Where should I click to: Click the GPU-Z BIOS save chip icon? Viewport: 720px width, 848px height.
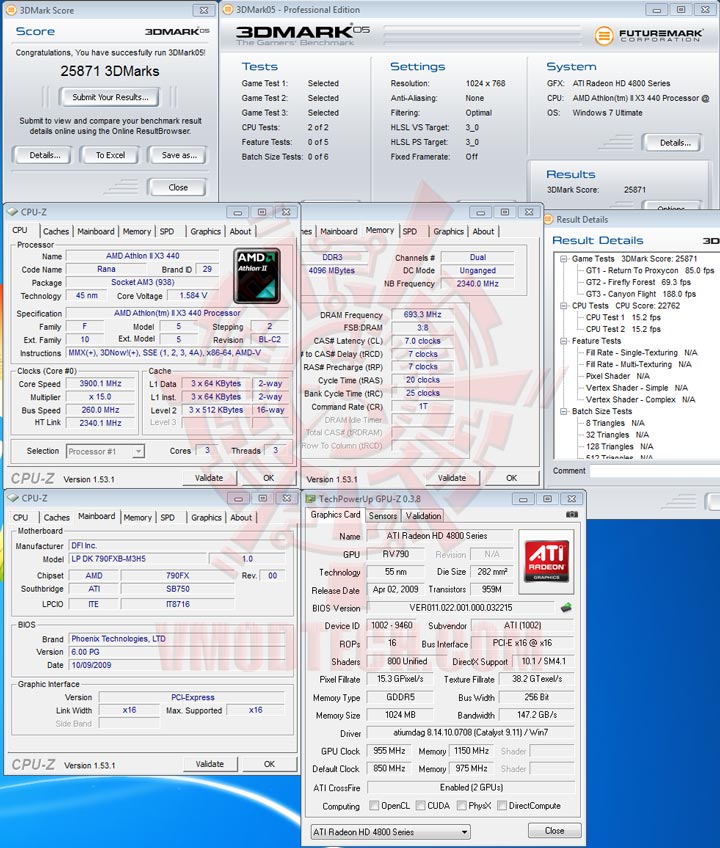click(x=566, y=607)
